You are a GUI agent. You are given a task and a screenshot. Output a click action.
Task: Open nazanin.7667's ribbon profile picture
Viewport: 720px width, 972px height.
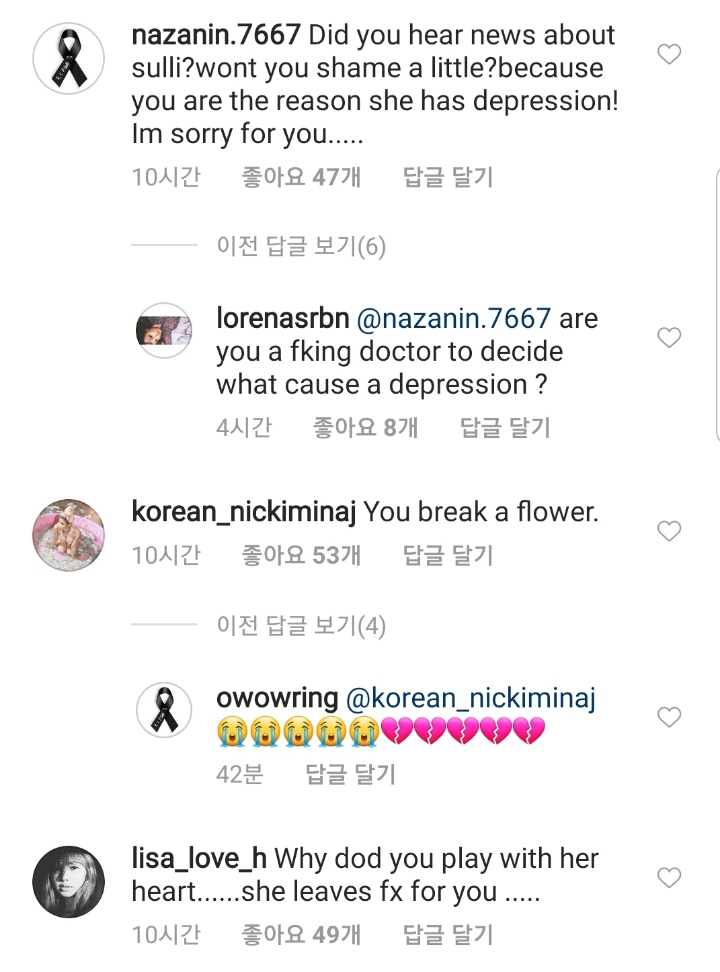click(70, 68)
